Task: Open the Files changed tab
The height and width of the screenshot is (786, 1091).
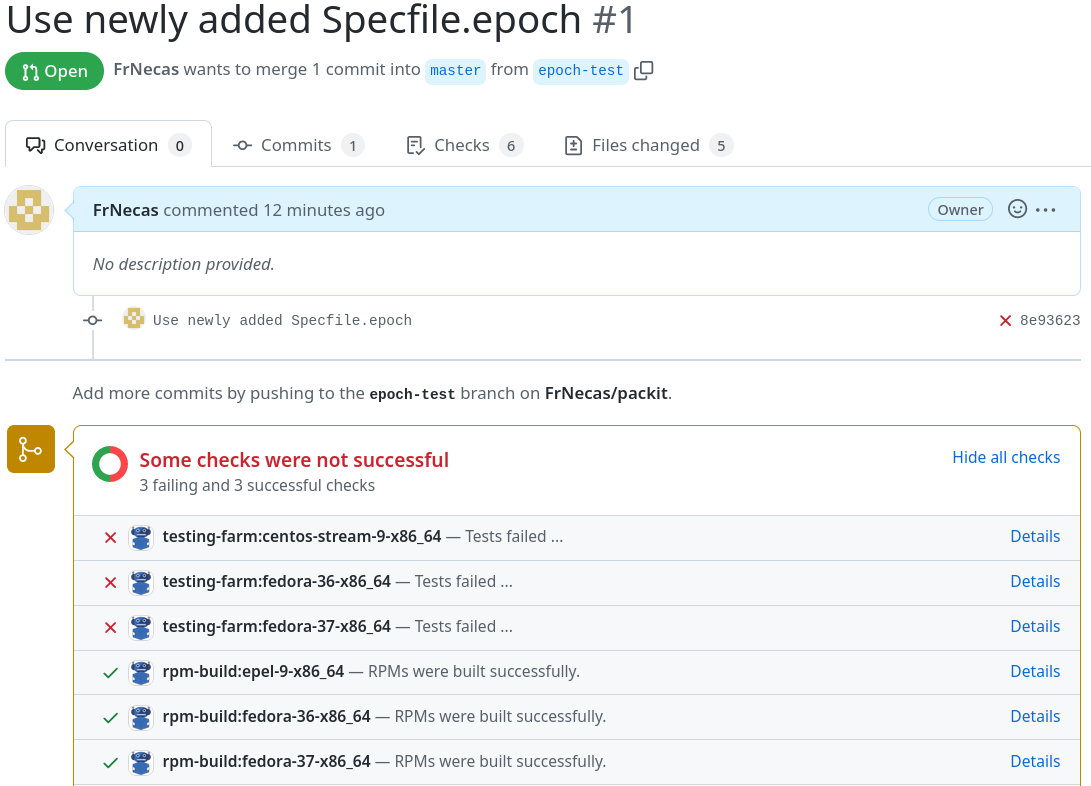Action: click(x=647, y=145)
